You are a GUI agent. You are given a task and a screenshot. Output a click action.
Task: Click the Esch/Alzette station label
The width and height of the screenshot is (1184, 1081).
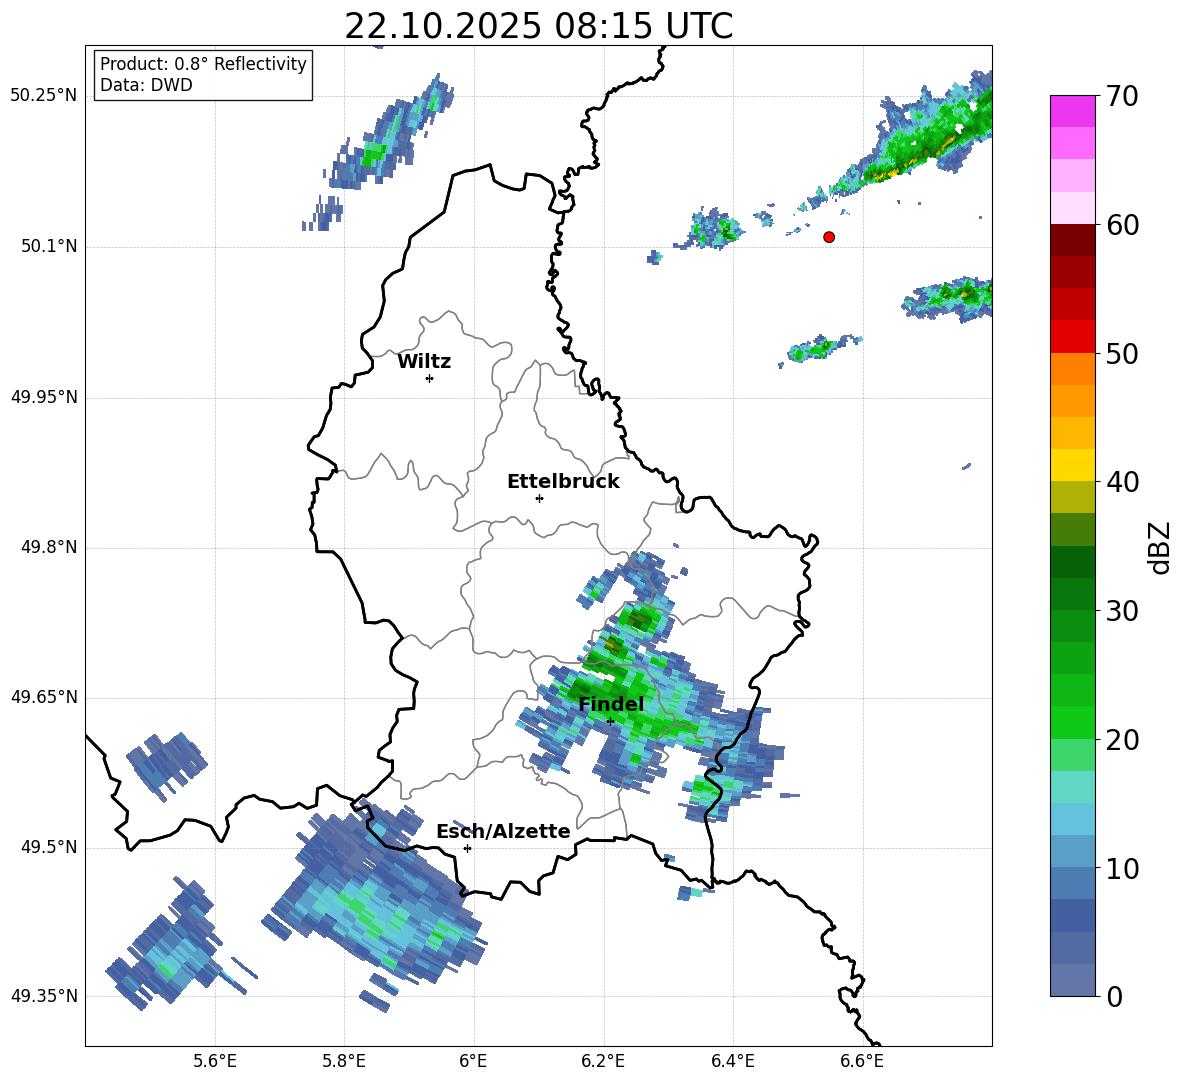coord(504,831)
